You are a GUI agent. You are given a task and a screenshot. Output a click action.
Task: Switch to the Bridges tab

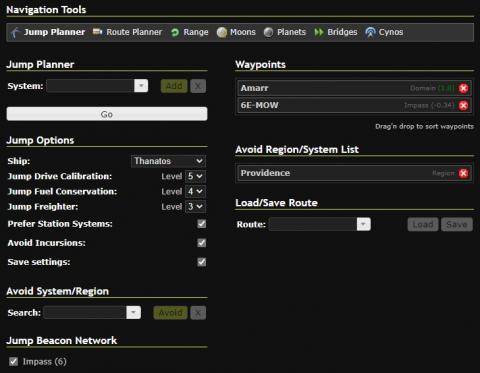pyautogui.click(x=336, y=32)
